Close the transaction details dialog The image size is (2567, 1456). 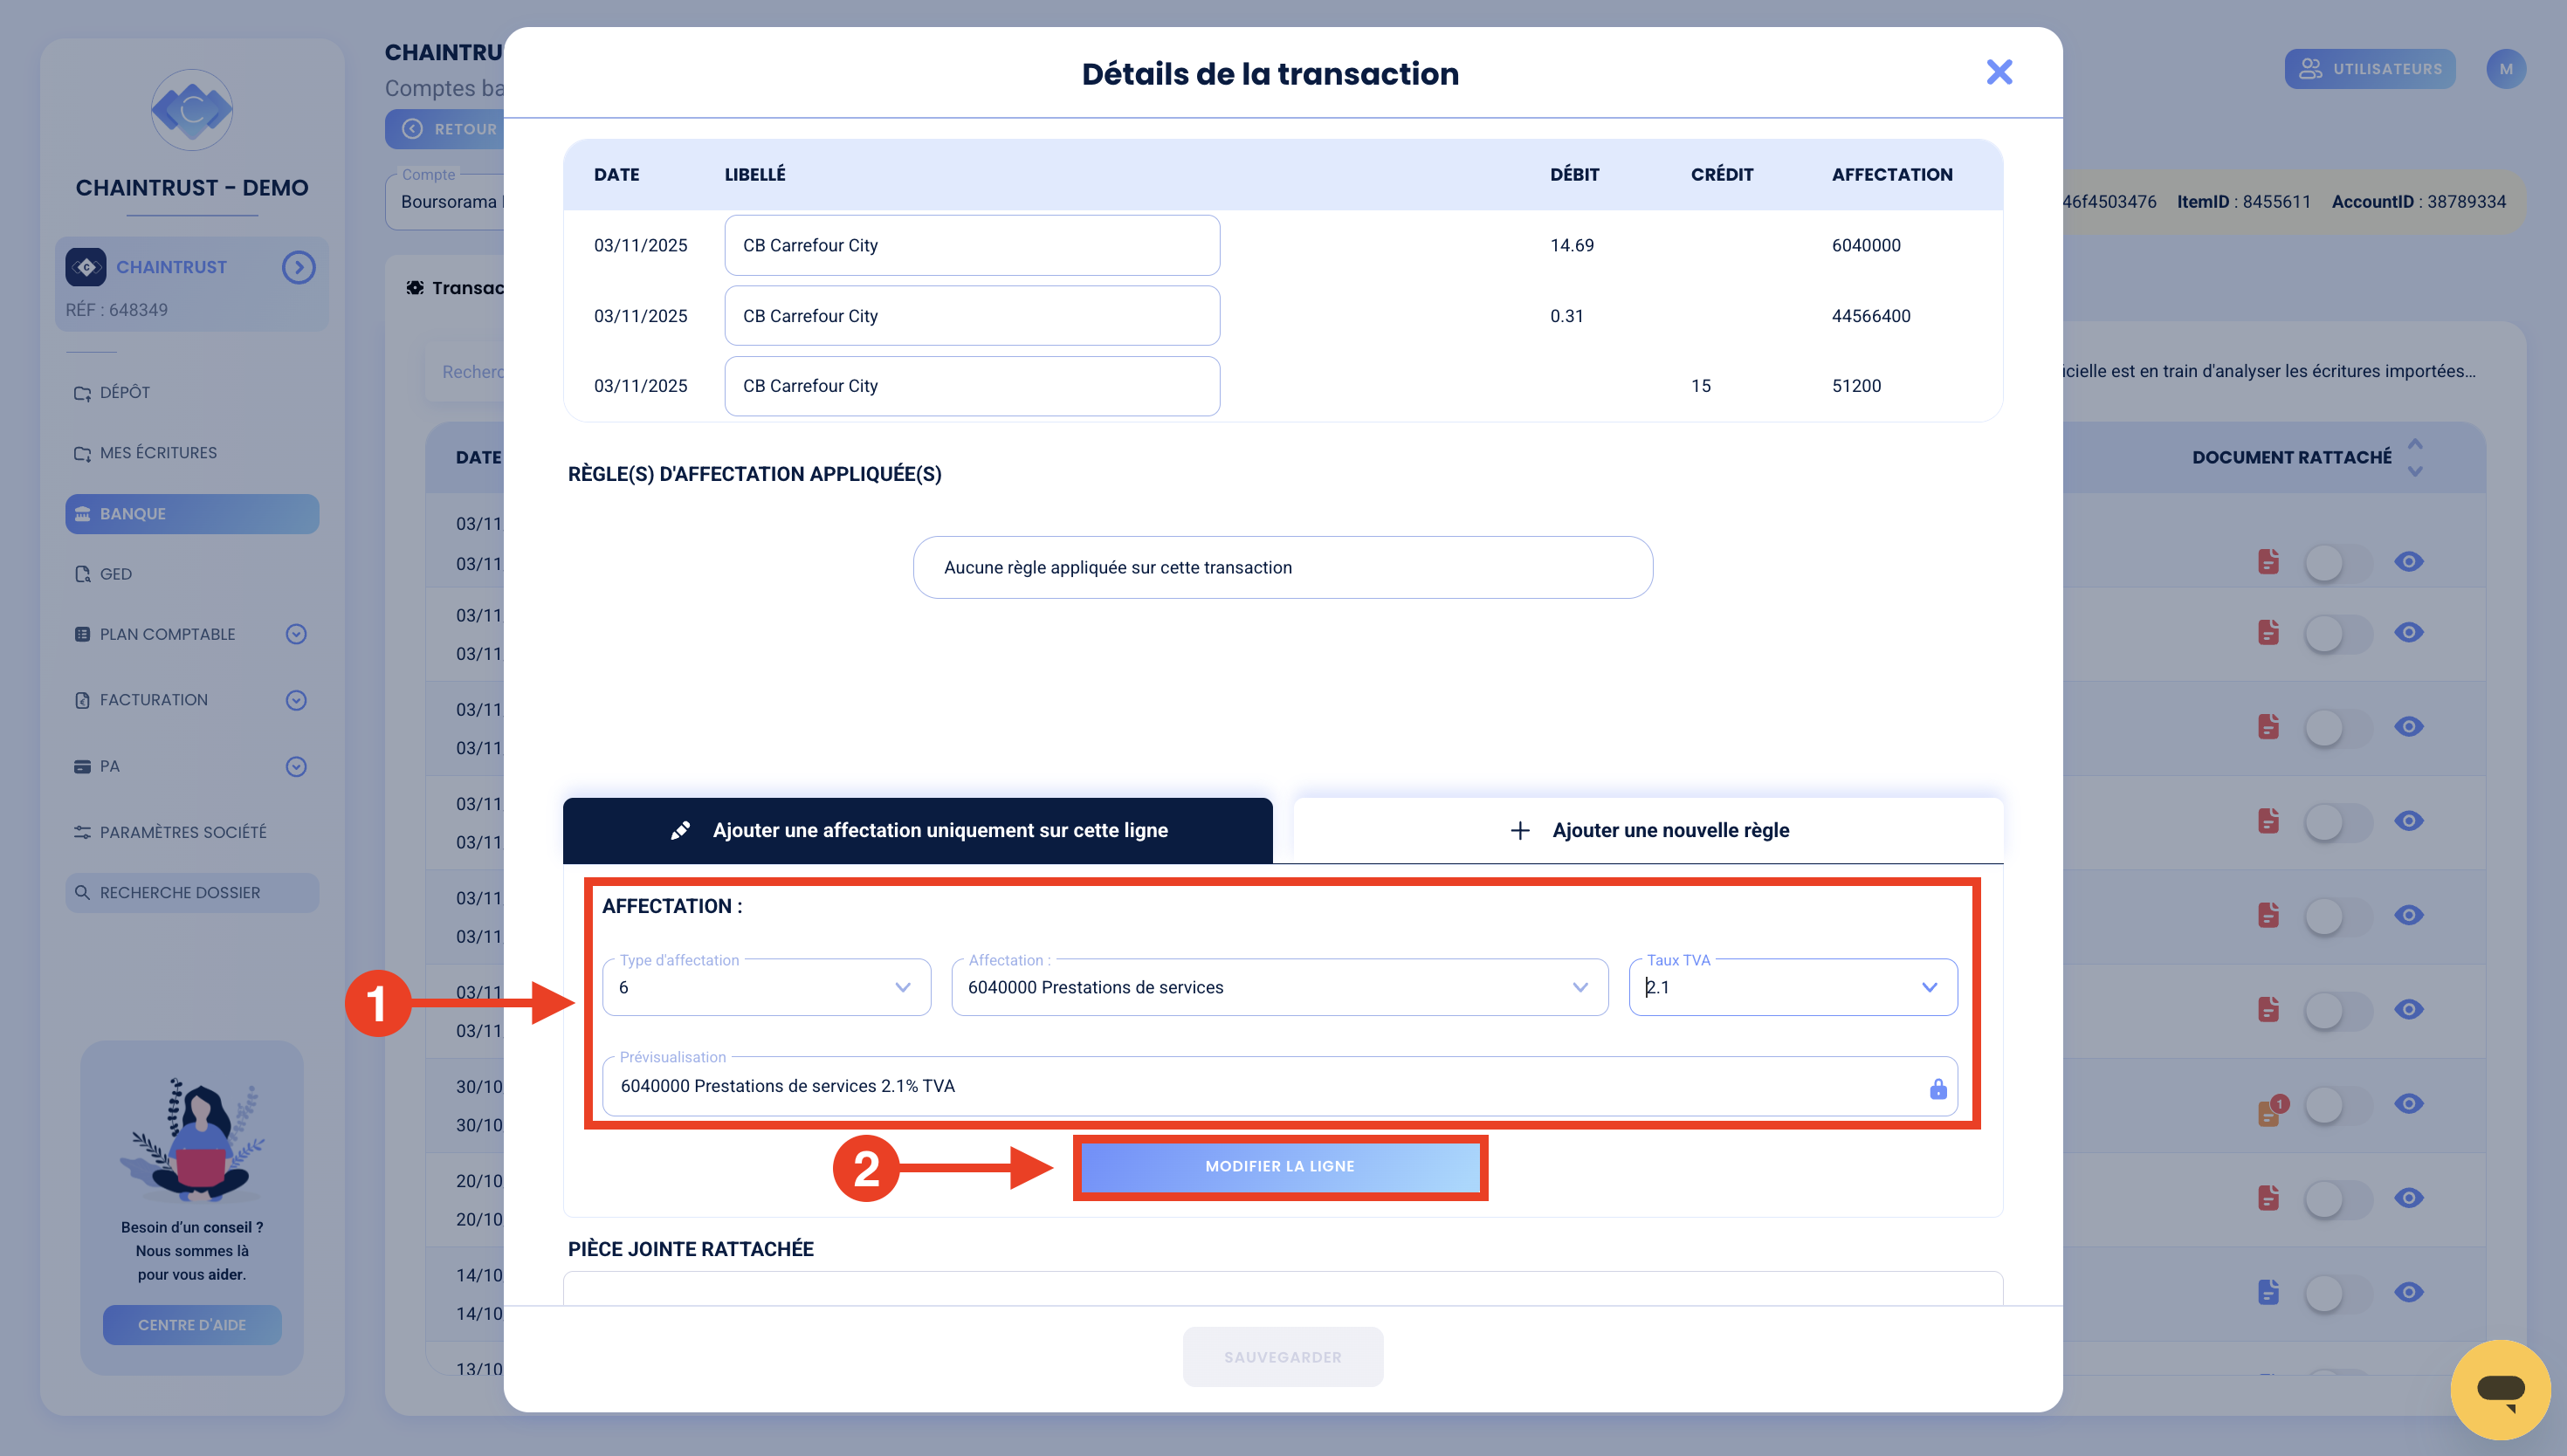pos(1998,72)
